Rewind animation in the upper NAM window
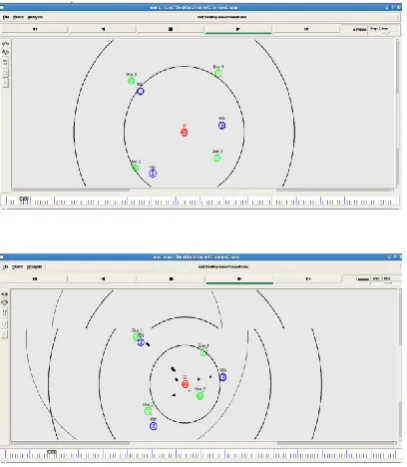Viewport: 407px width, 467px height. pyautogui.click(x=35, y=29)
